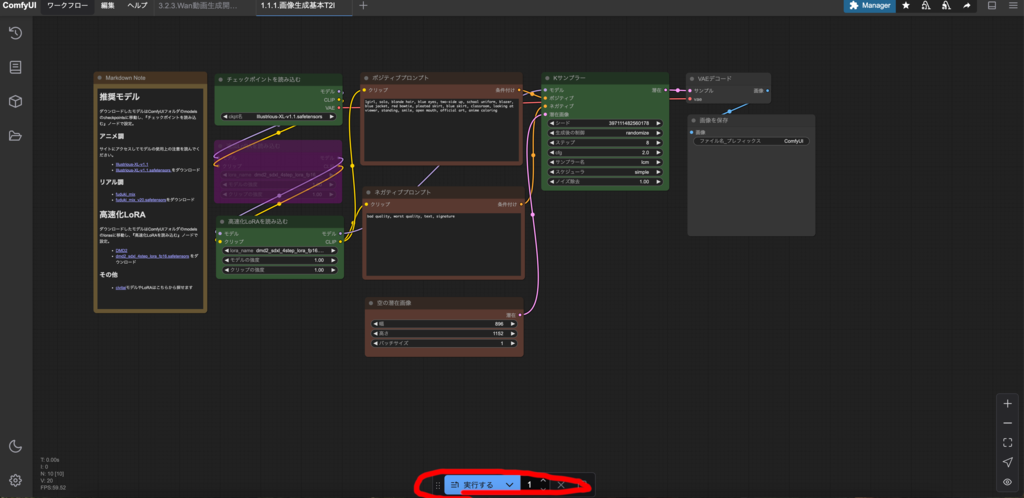This screenshot has height=498, width=1024.
Task: Click in the positive prompt text area
Action: coord(443,129)
